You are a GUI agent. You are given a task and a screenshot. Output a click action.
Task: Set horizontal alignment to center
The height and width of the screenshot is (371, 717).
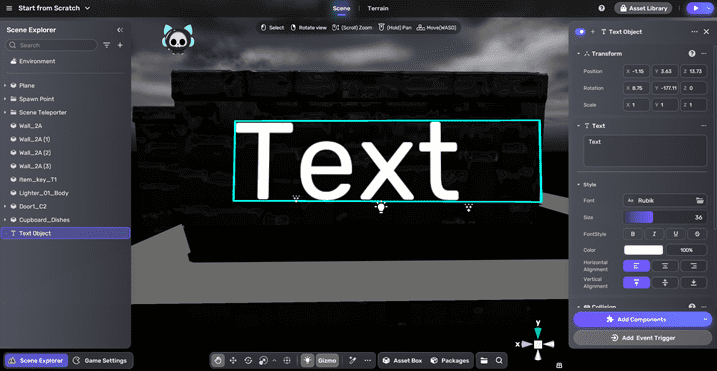[x=665, y=266]
